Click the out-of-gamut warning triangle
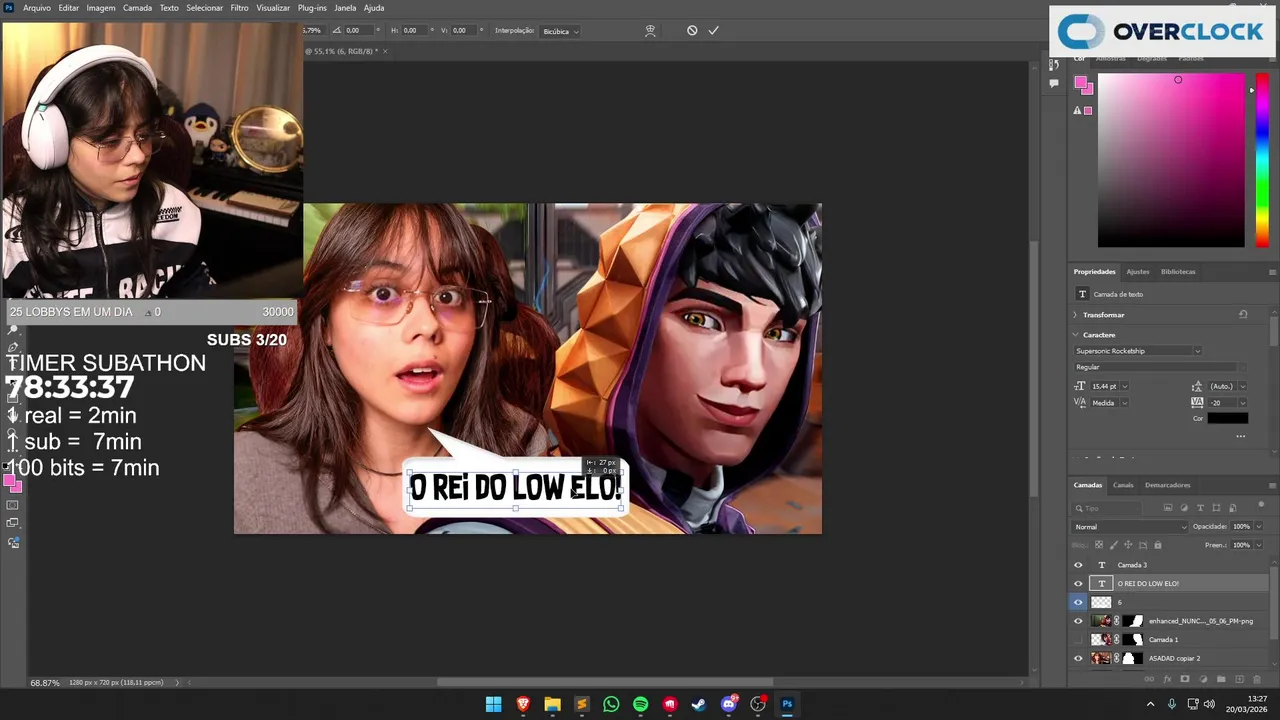 pos(1078,110)
